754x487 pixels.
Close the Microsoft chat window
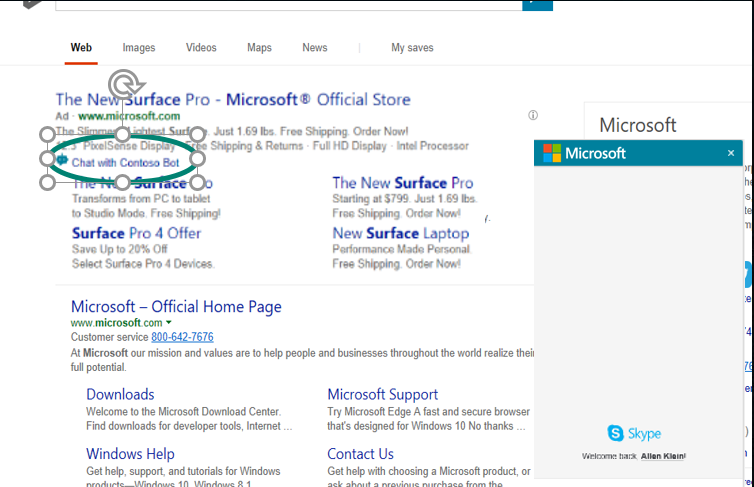point(731,153)
